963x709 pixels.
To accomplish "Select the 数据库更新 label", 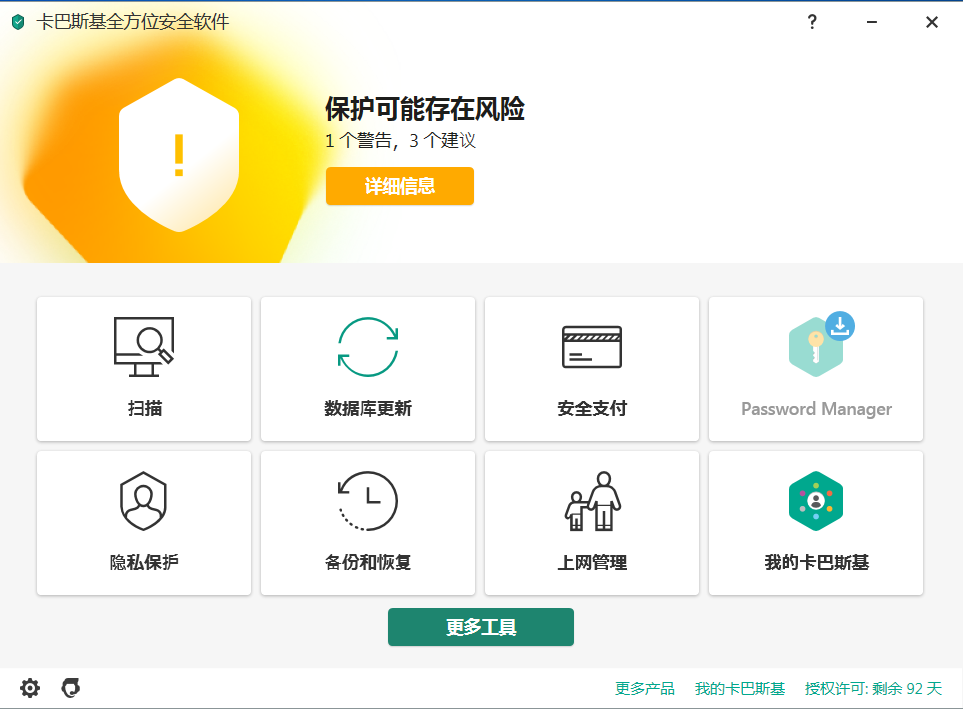I will point(368,408).
